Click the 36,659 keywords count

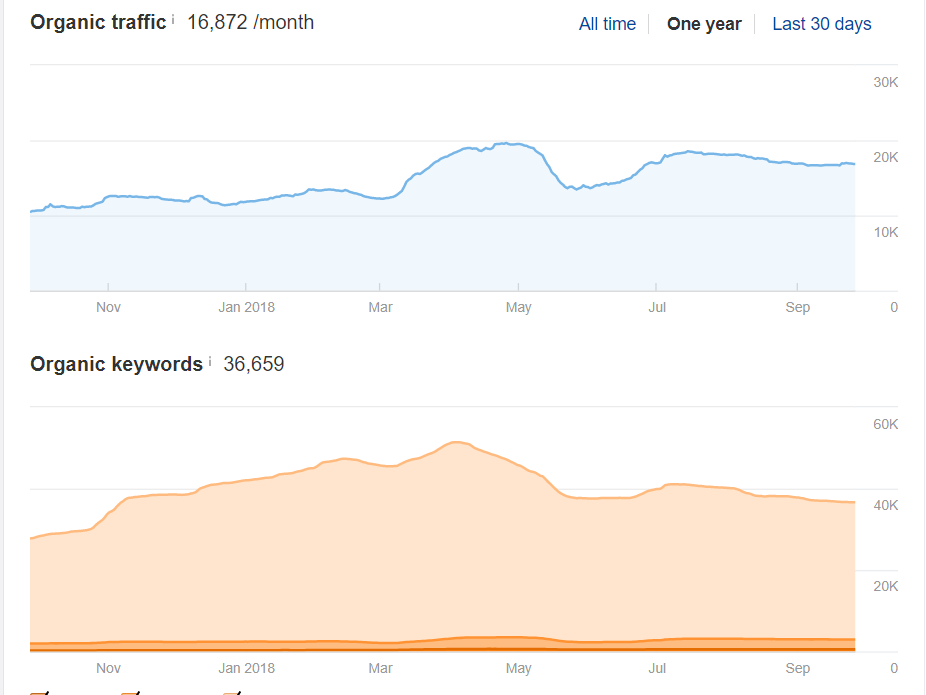coord(253,364)
